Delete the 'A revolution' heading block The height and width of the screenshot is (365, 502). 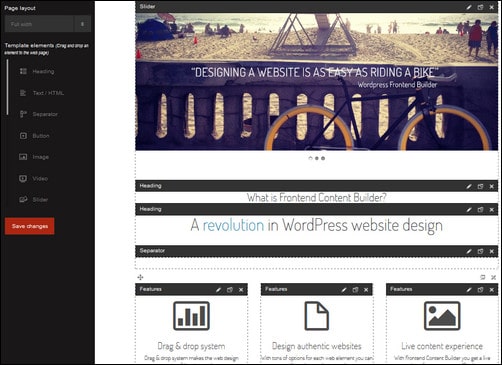(x=492, y=210)
